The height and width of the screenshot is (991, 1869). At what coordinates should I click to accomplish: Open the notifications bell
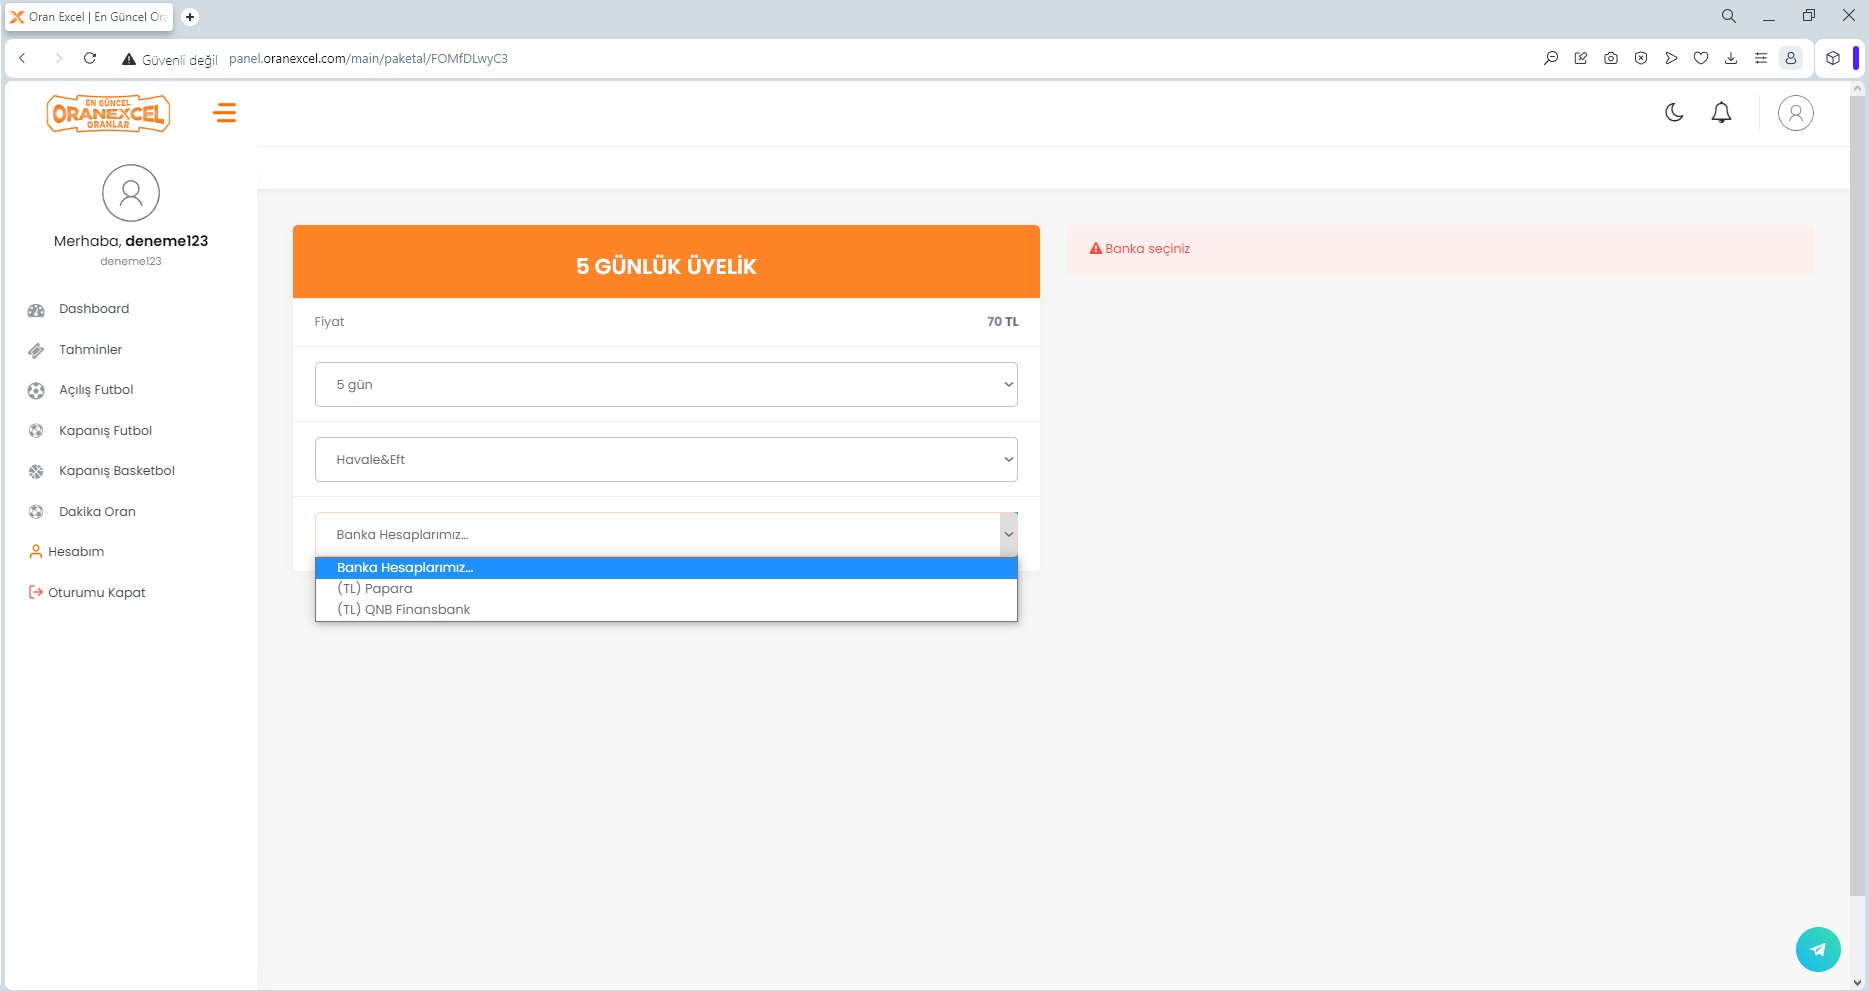click(x=1721, y=113)
